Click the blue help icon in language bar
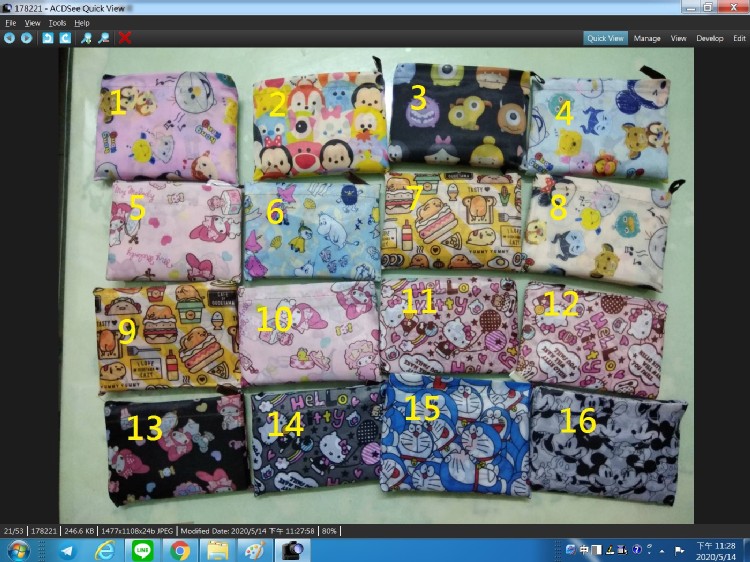 [637, 550]
